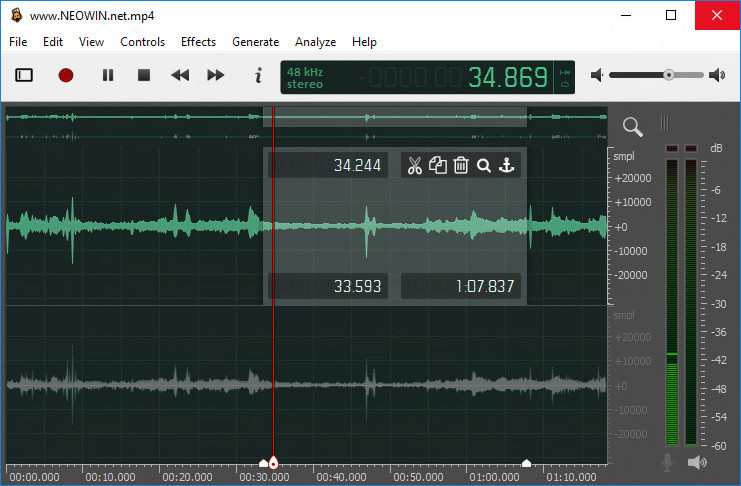Screen dimensions: 741x486
Task: Open file properties with the info icon
Action: point(258,75)
